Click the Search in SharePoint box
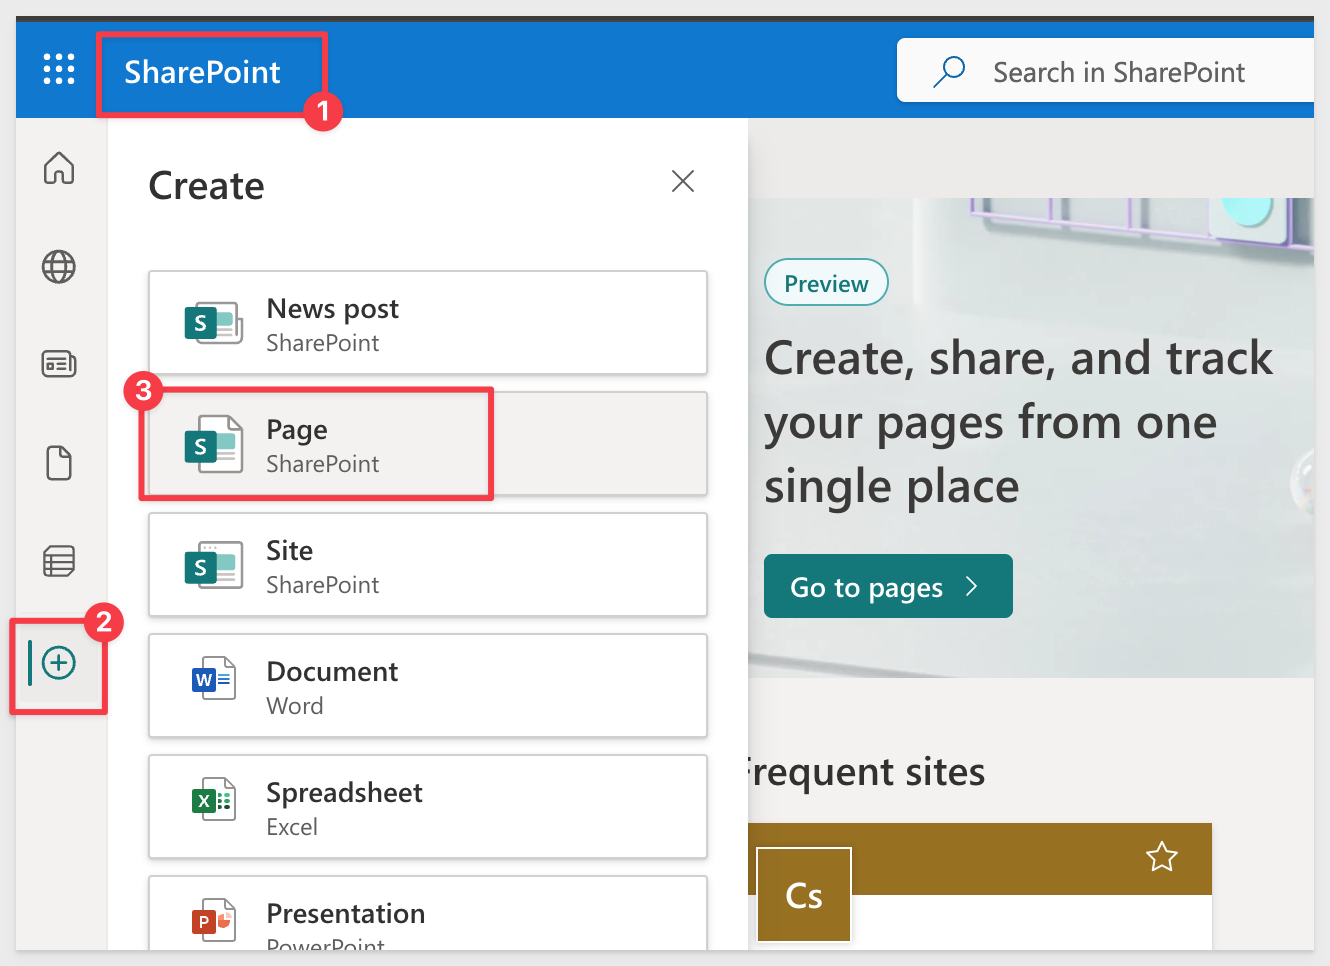1330x966 pixels. [x=1105, y=71]
